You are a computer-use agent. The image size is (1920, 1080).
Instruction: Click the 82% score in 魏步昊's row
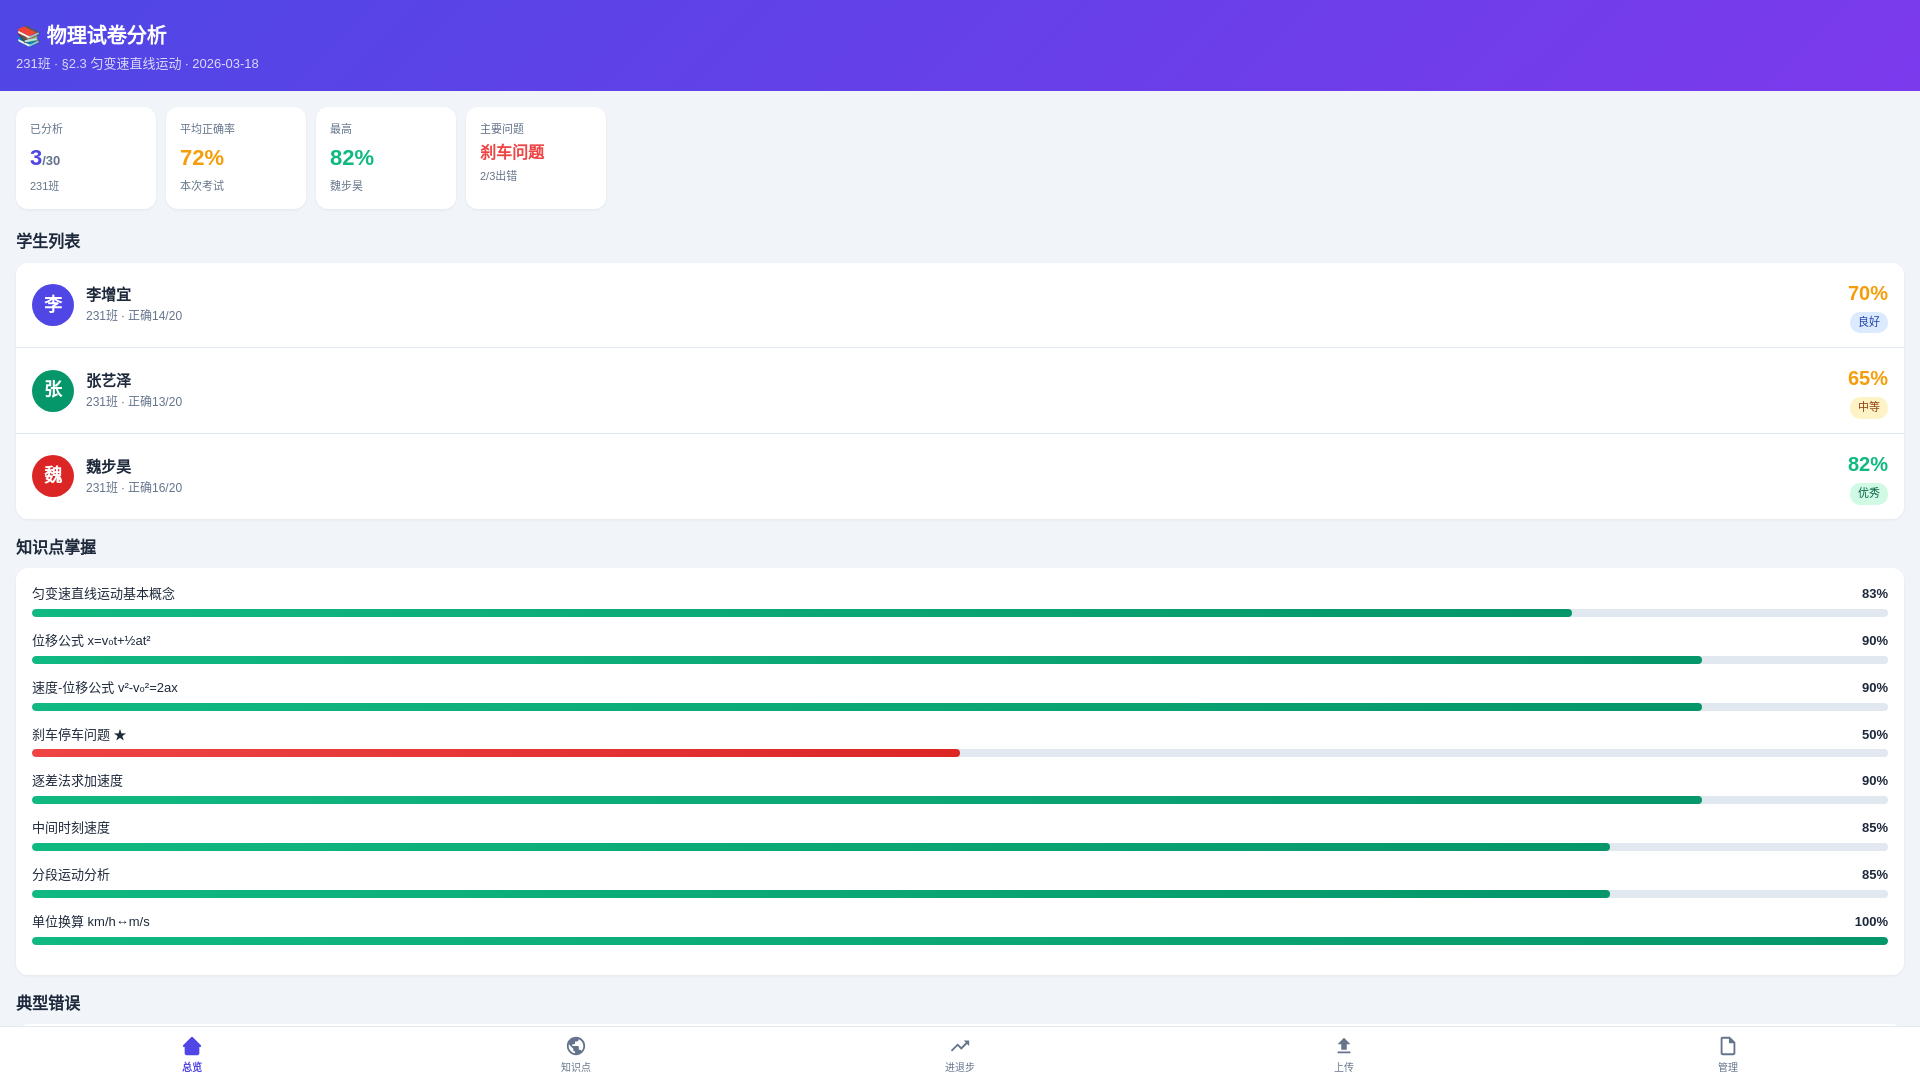[1867, 464]
